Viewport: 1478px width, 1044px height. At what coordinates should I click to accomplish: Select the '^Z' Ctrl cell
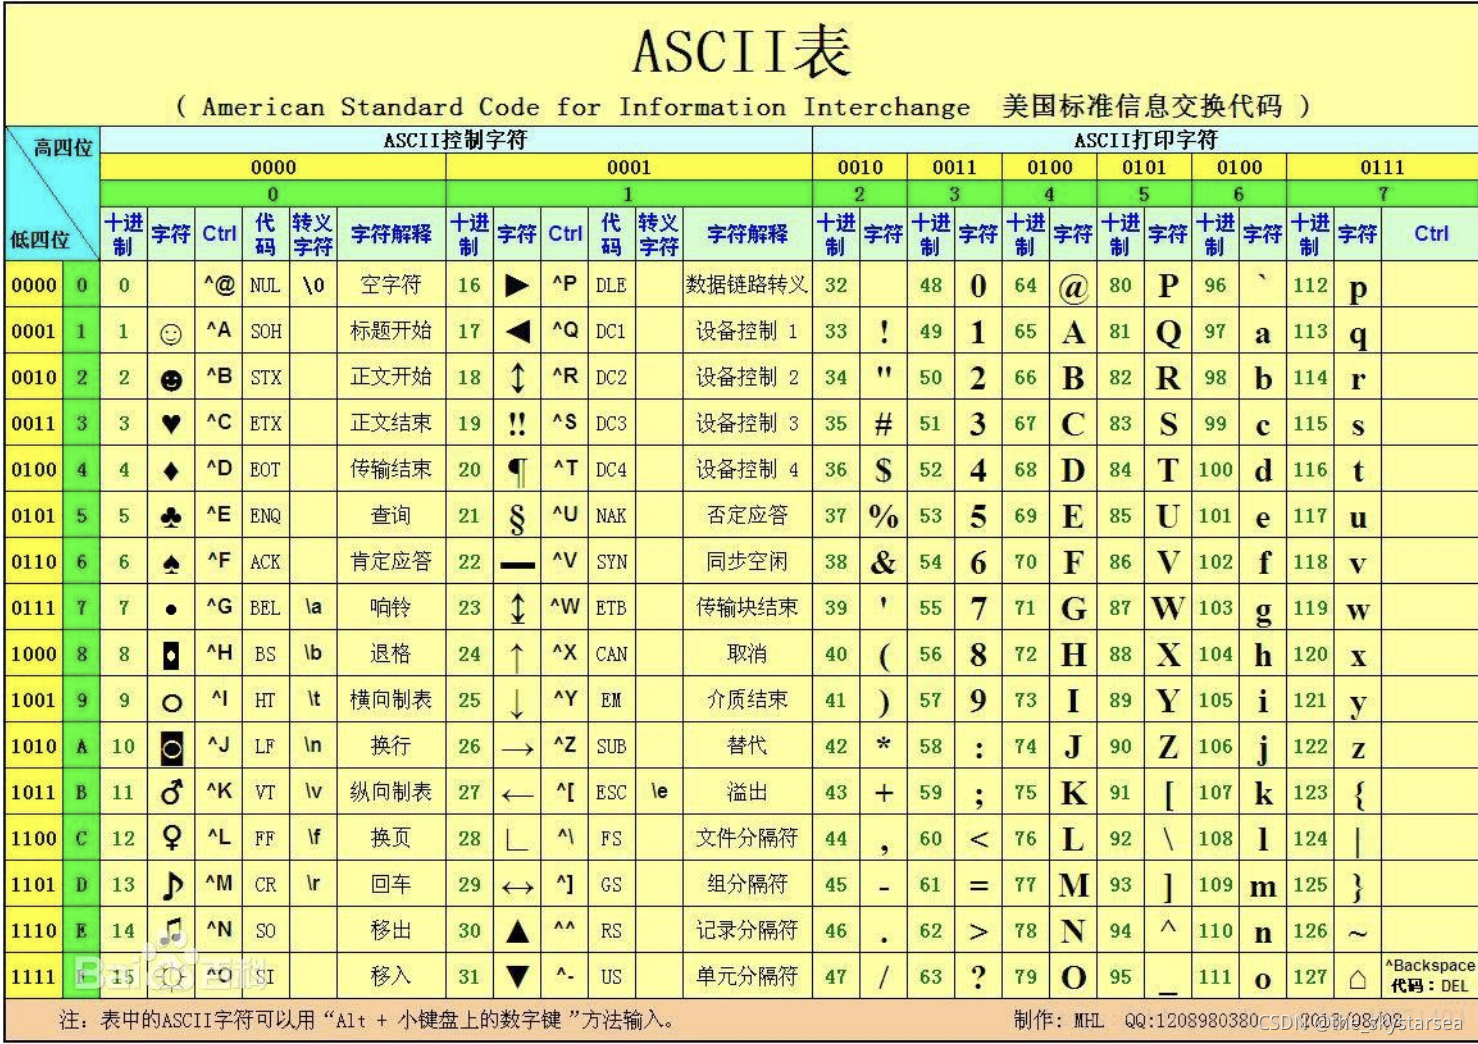pos(565,745)
